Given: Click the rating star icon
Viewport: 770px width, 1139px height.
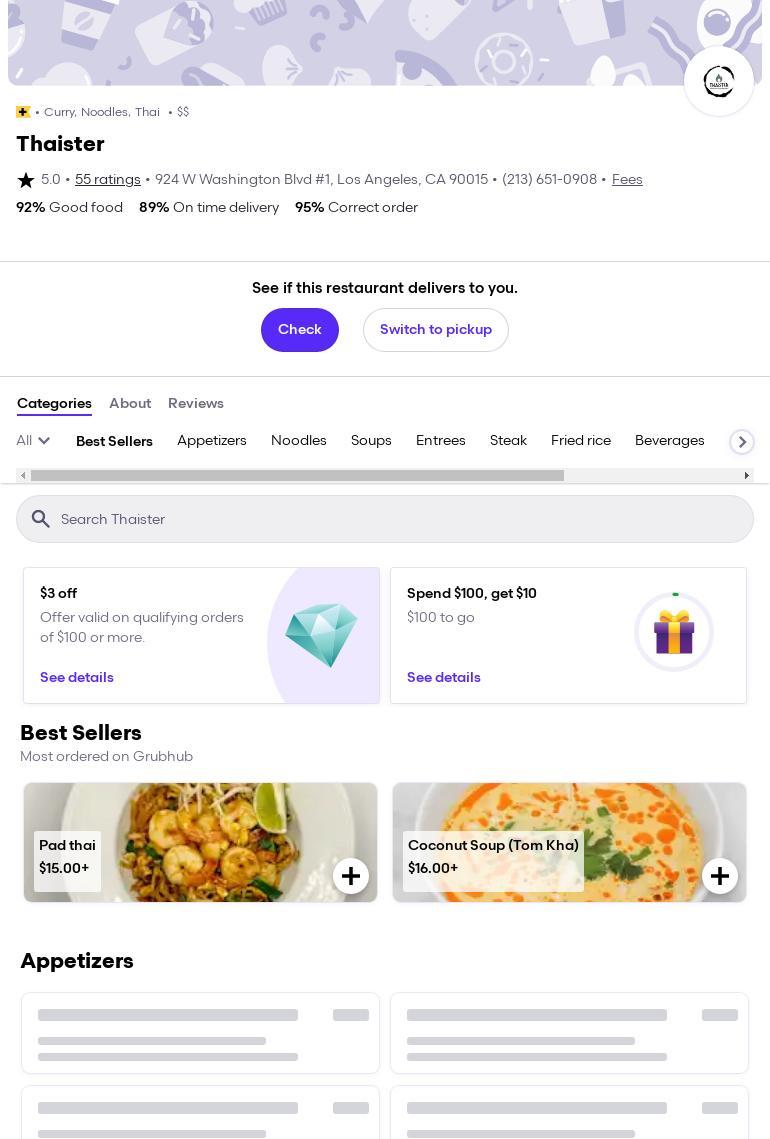Looking at the screenshot, I should [x=26, y=180].
